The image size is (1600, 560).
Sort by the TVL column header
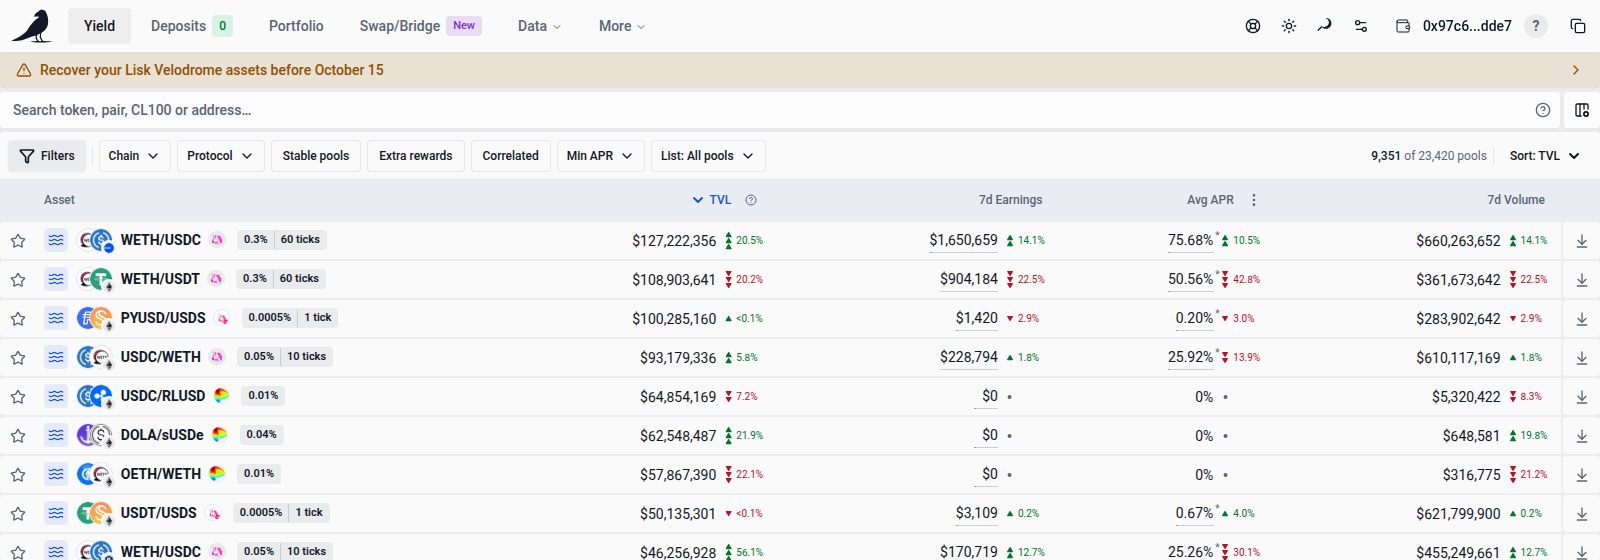pos(712,200)
